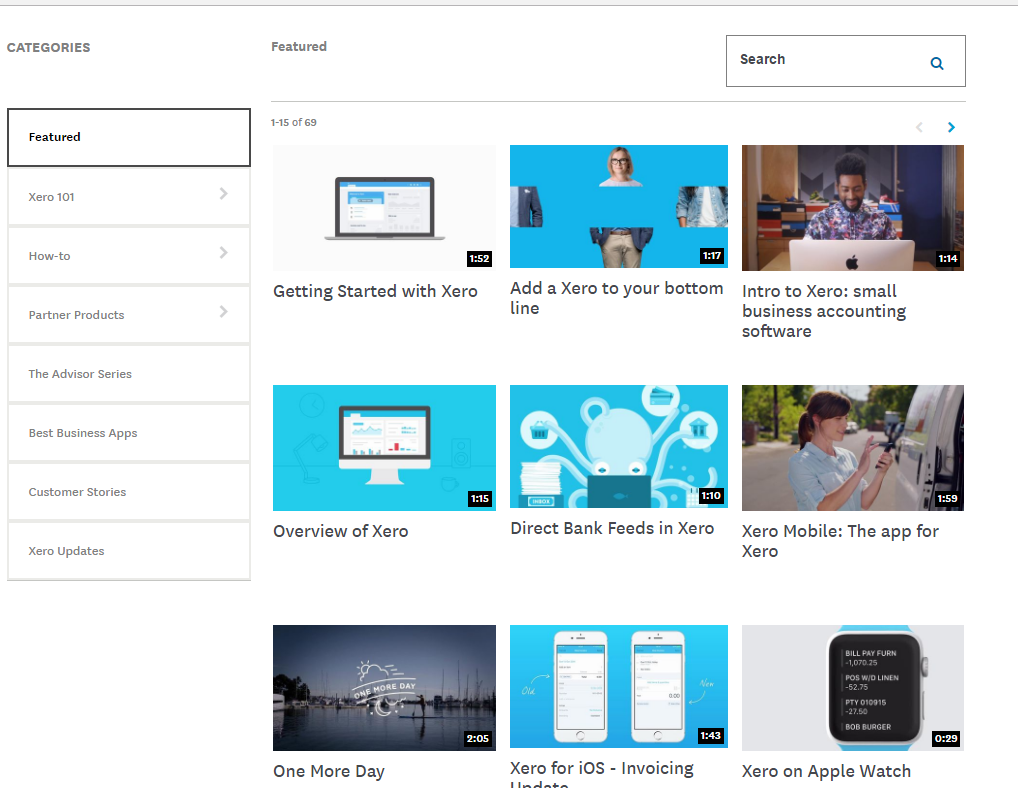
Task: Select the Featured category
Action: click(x=129, y=137)
